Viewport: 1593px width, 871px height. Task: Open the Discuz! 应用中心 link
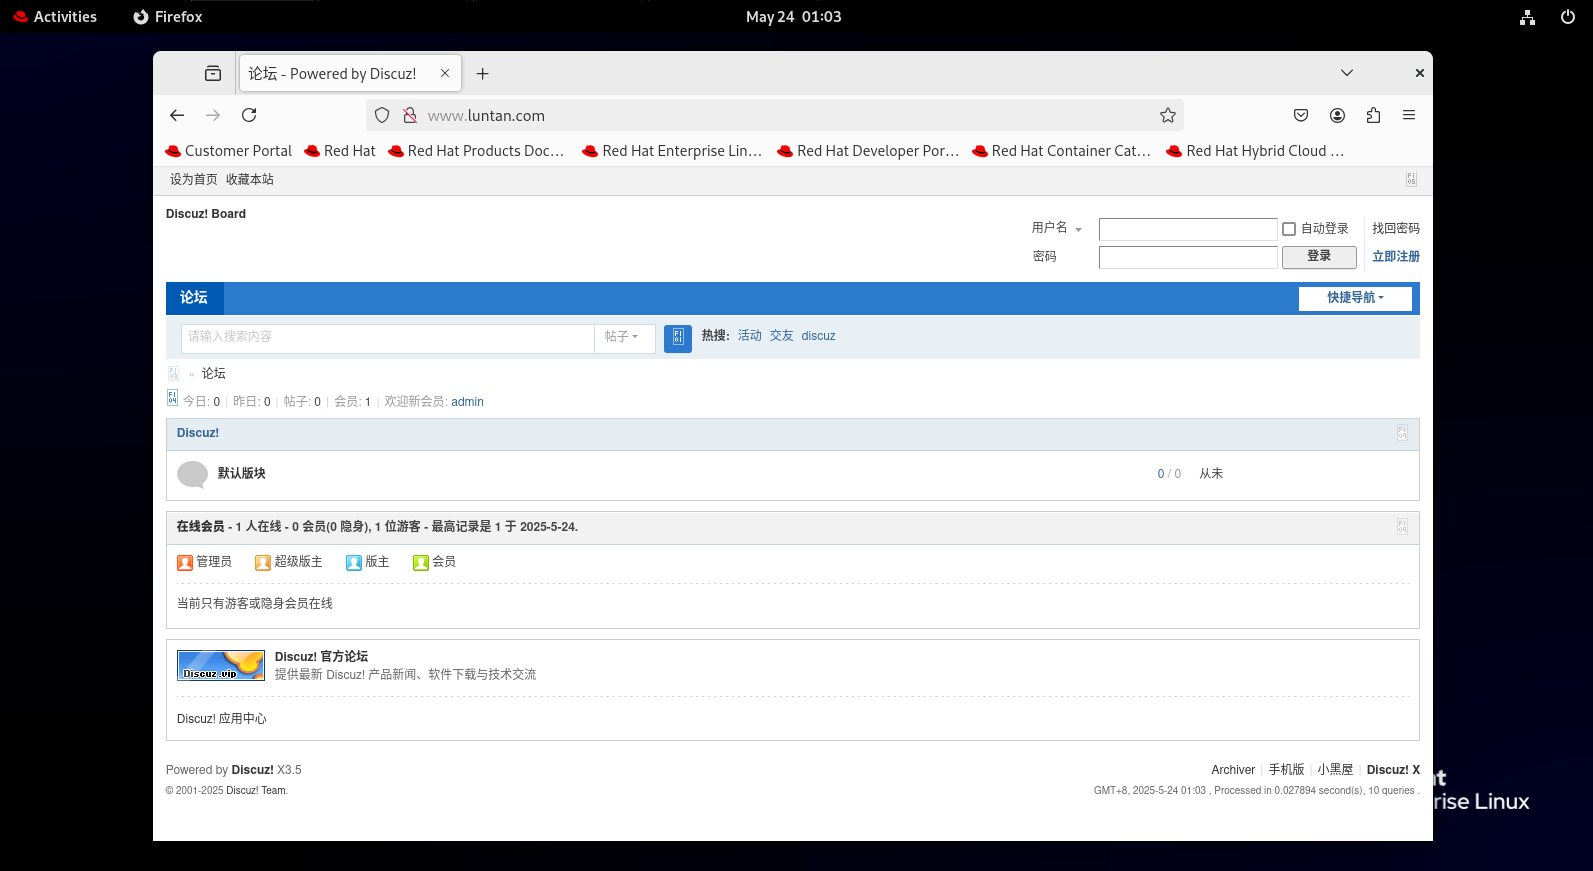(x=222, y=719)
